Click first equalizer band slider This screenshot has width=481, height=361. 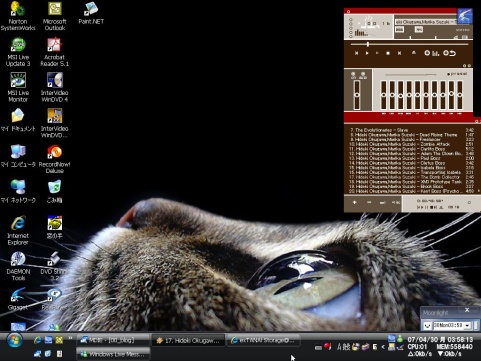coord(384,95)
